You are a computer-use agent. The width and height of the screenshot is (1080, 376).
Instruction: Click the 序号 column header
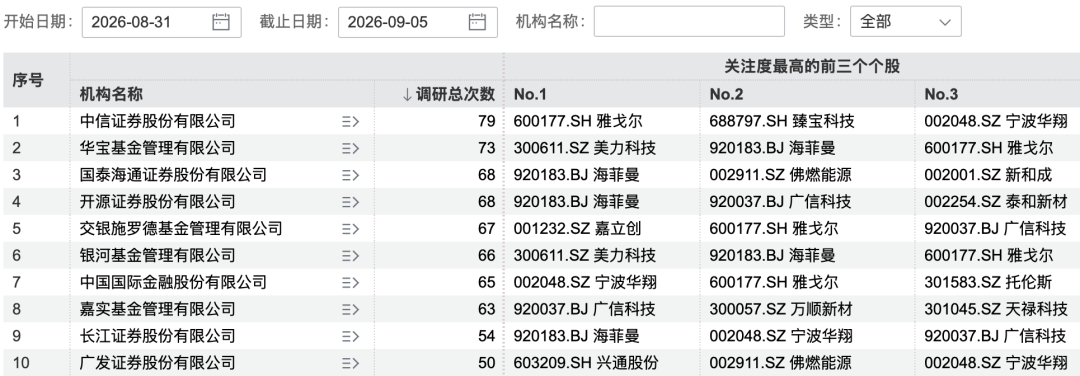tap(28, 80)
